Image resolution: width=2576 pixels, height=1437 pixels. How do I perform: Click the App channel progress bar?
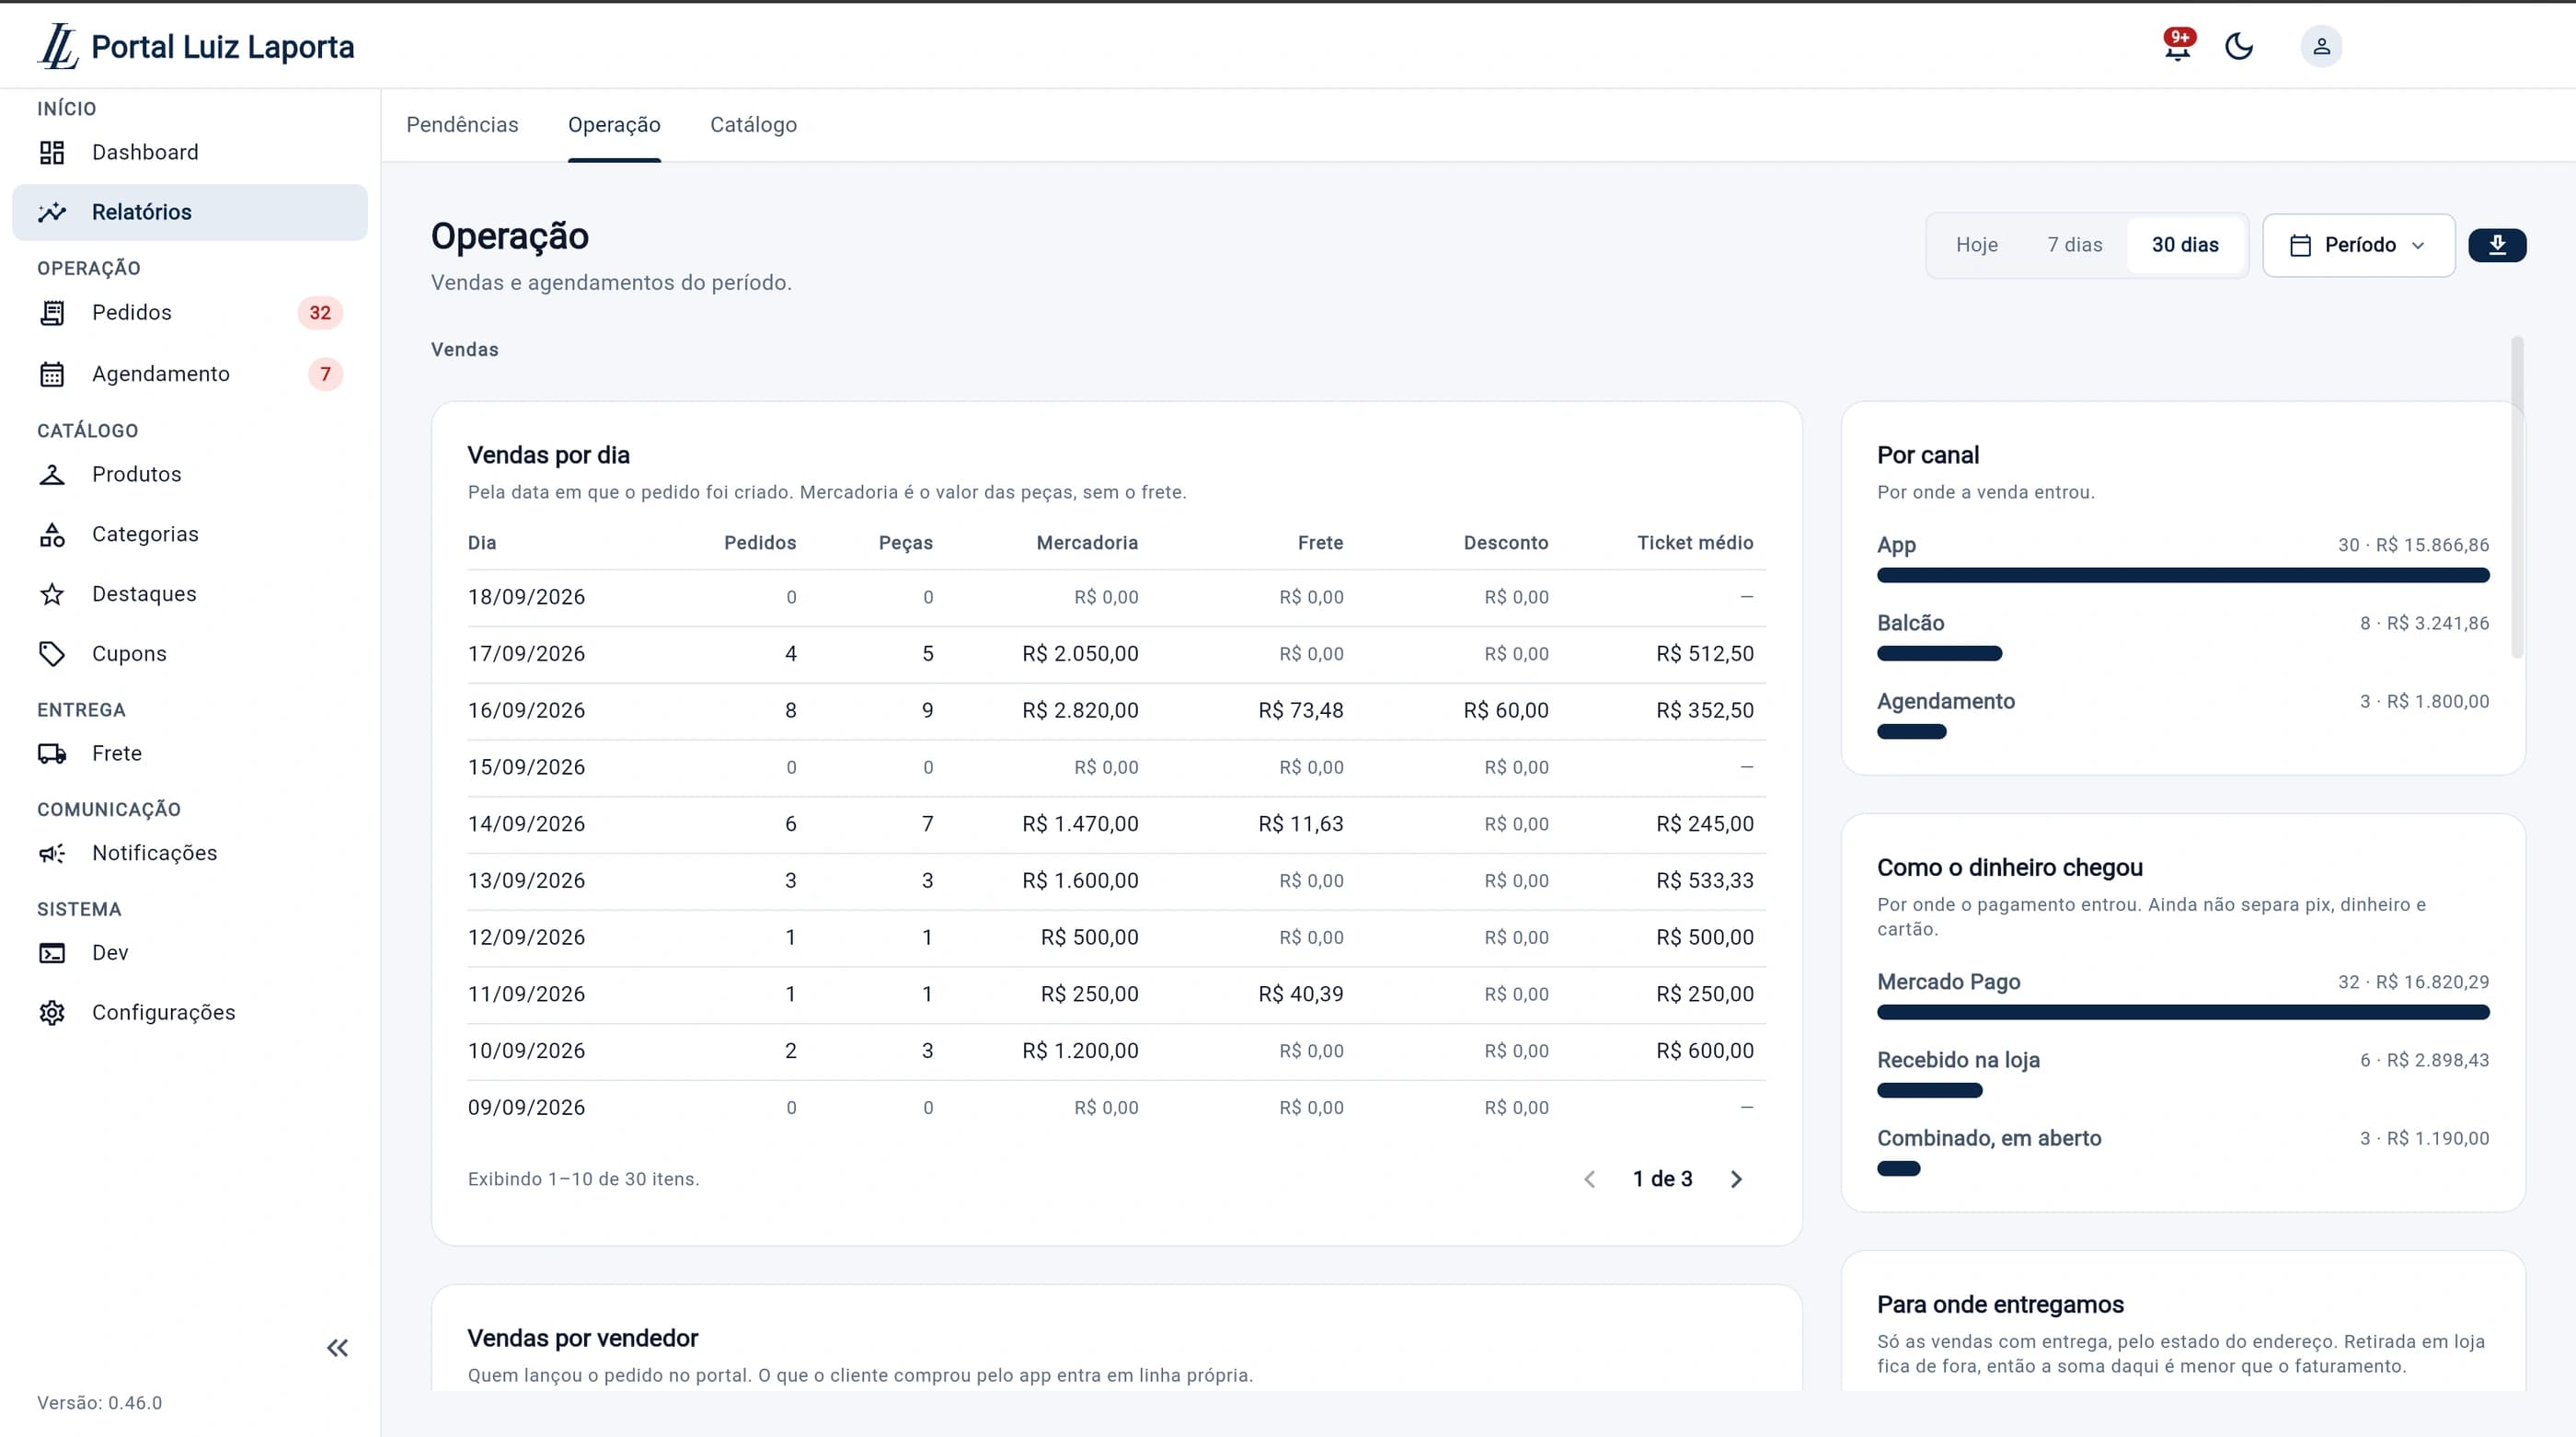click(2183, 575)
